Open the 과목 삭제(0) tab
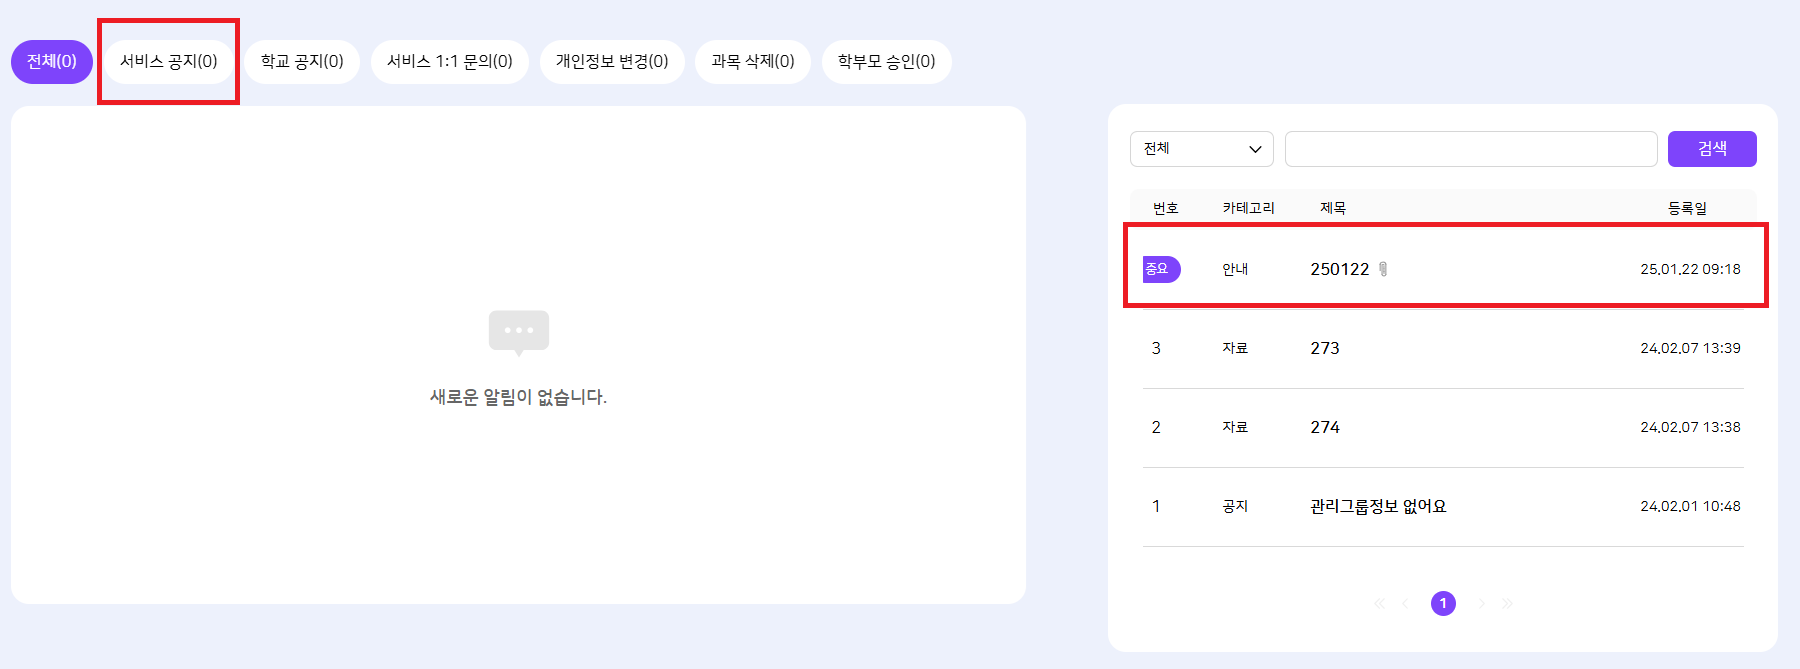Image resolution: width=1800 pixels, height=669 pixels. click(x=753, y=62)
